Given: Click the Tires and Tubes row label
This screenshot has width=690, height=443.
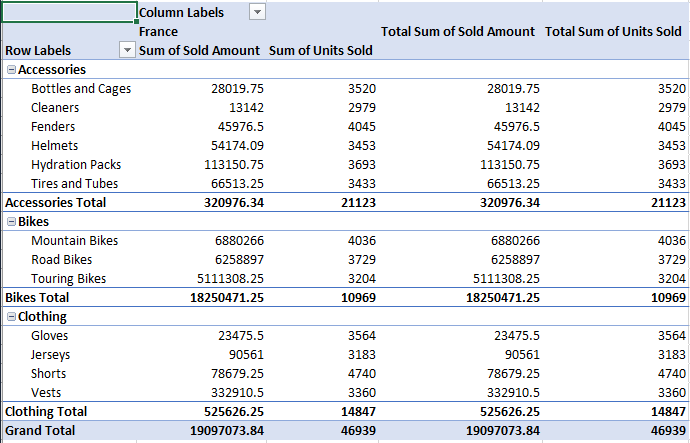Looking at the screenshot, I should [74, 184].
